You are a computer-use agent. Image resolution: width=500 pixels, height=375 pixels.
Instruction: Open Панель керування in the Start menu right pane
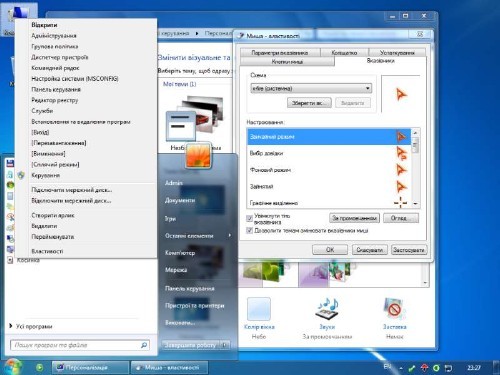pos(190,288)
